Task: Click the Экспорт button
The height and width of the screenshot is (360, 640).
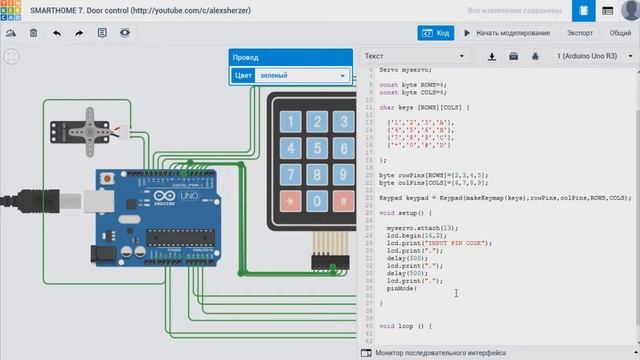Action: (x=580, y=33)
